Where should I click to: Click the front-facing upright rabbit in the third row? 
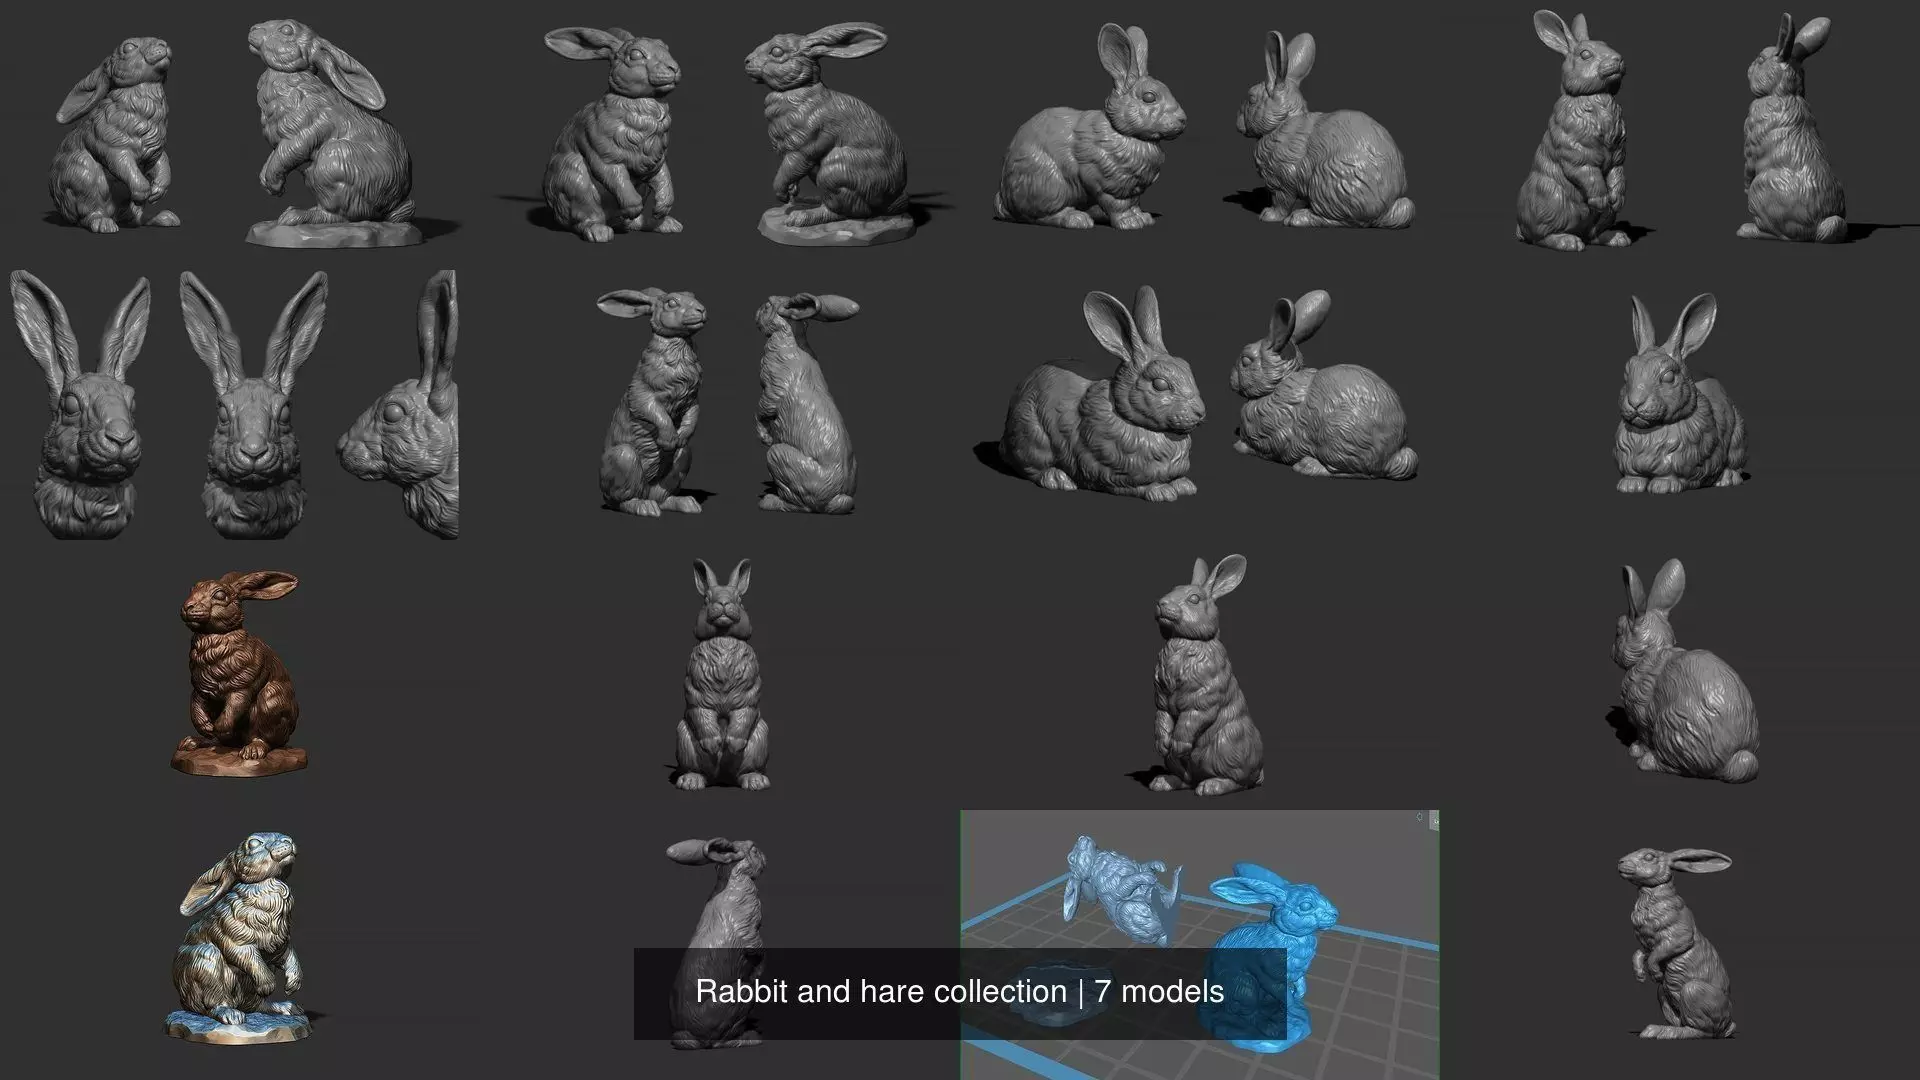(x=722, y=680)
